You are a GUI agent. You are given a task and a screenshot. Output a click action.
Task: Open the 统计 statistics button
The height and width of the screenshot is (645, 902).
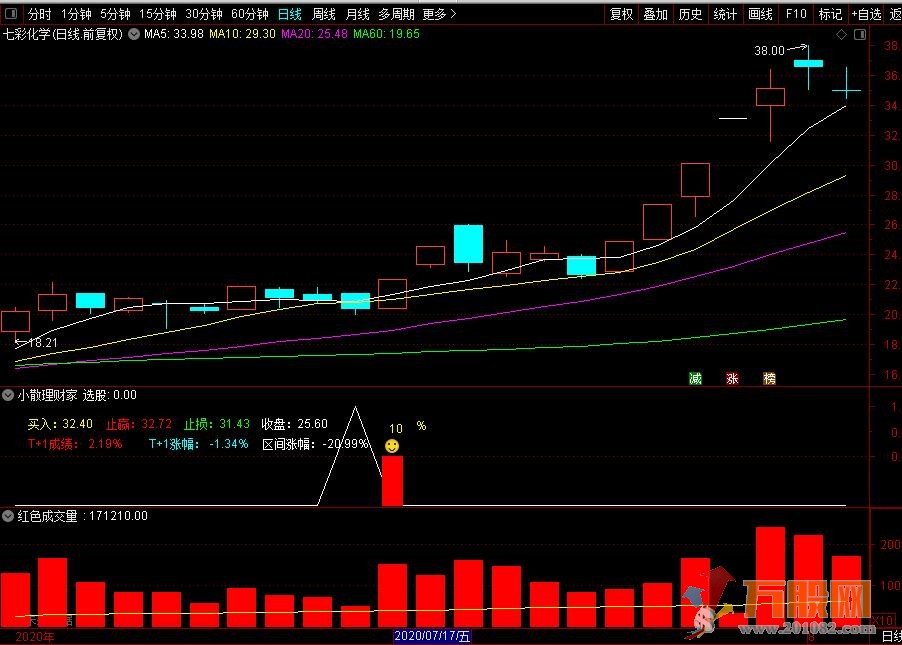tap(725, 14)
